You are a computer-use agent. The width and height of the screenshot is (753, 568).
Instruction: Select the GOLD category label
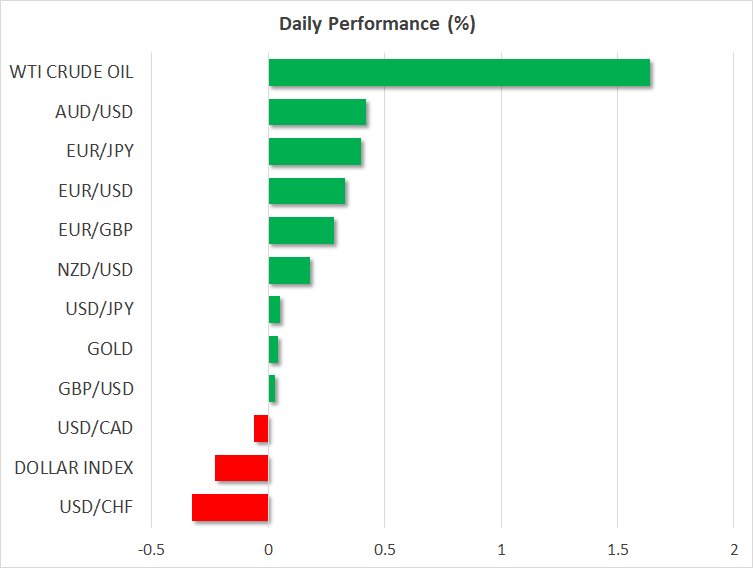tap(110, 349)
